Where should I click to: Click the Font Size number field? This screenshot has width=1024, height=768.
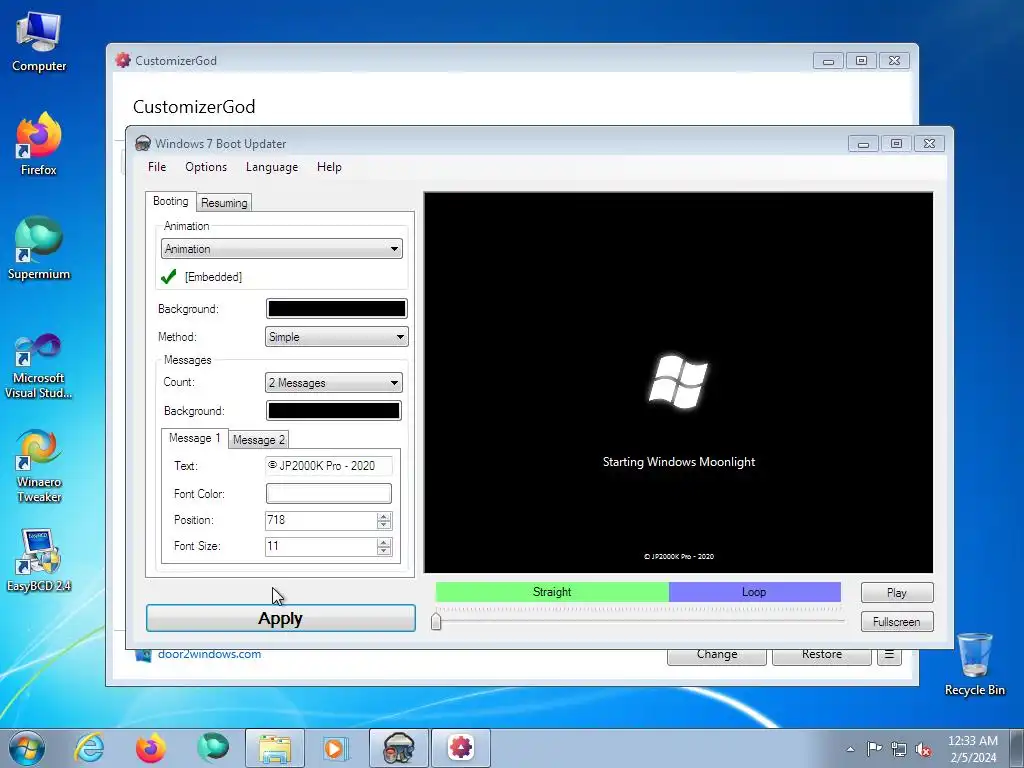coord(321,547)
